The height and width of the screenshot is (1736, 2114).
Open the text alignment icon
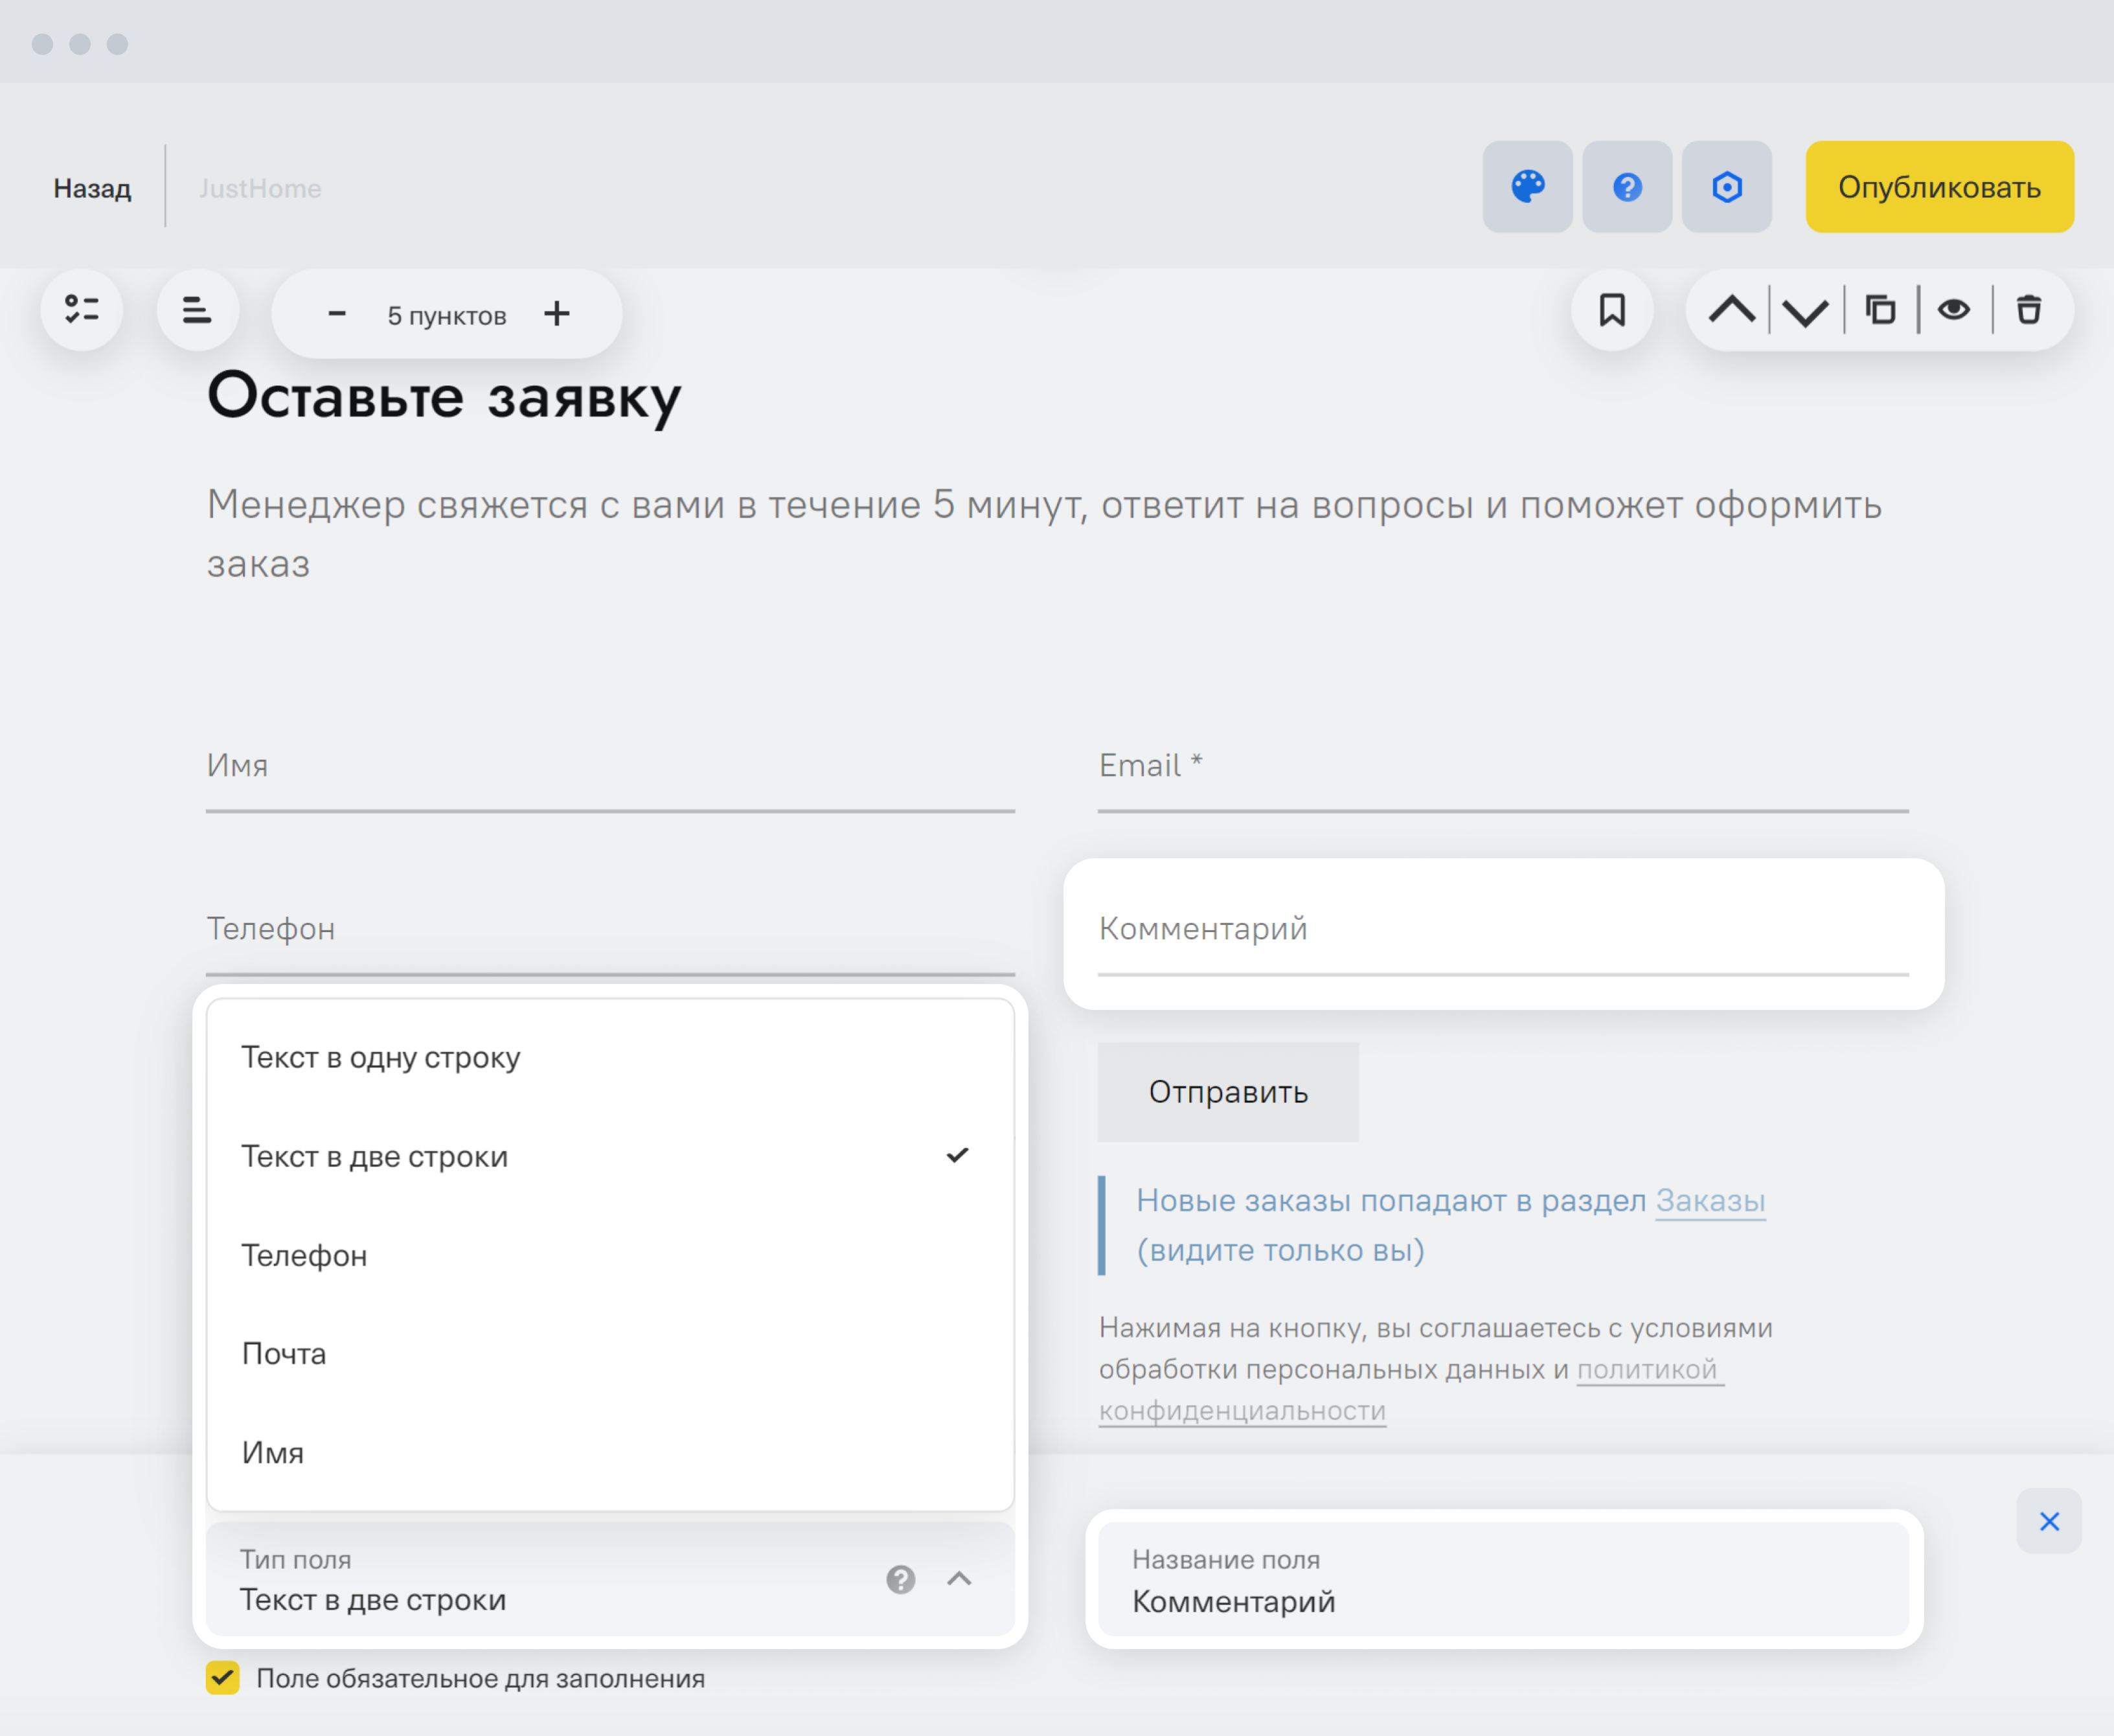(x=197, y=310)
